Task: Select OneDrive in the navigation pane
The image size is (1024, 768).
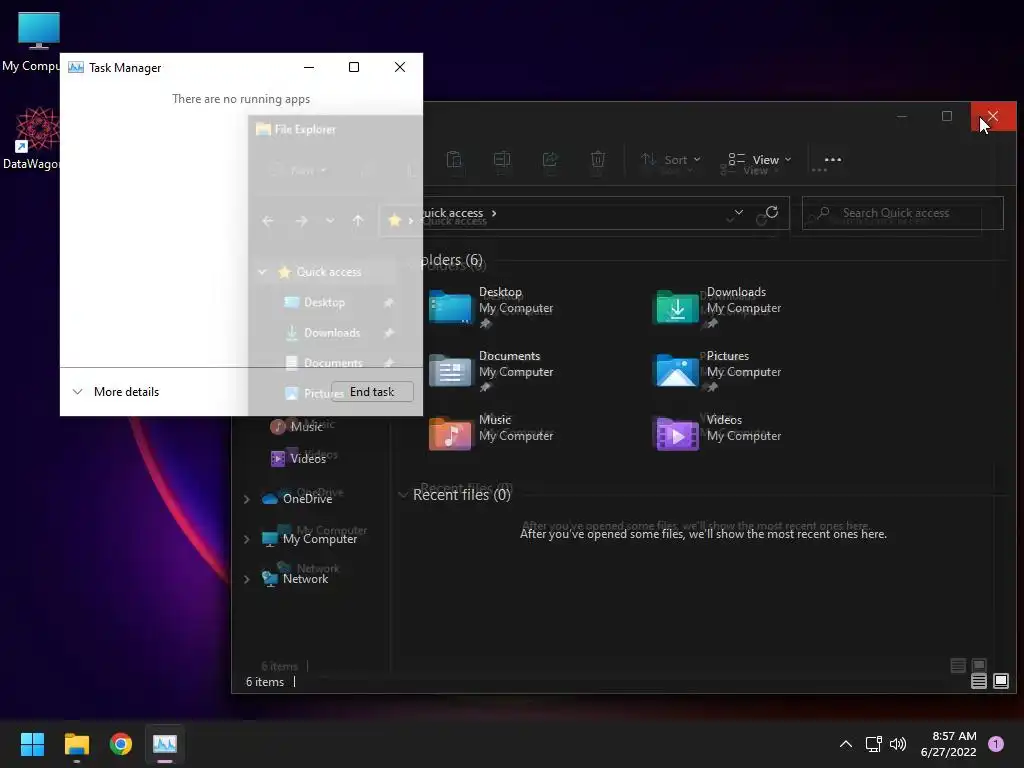Action: 297,499
